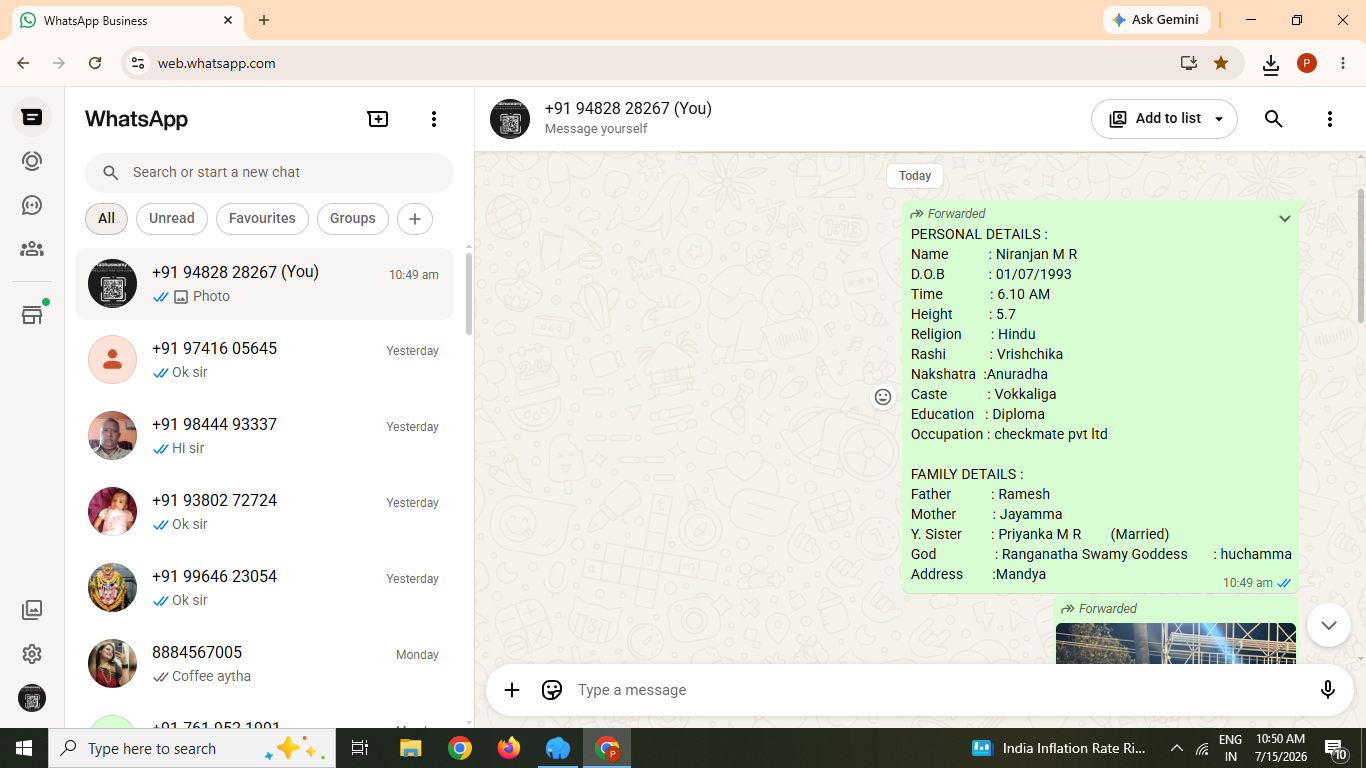This screenshot has height=768, width=1366.
Task: Select the All filter tab
Action: 107,219
